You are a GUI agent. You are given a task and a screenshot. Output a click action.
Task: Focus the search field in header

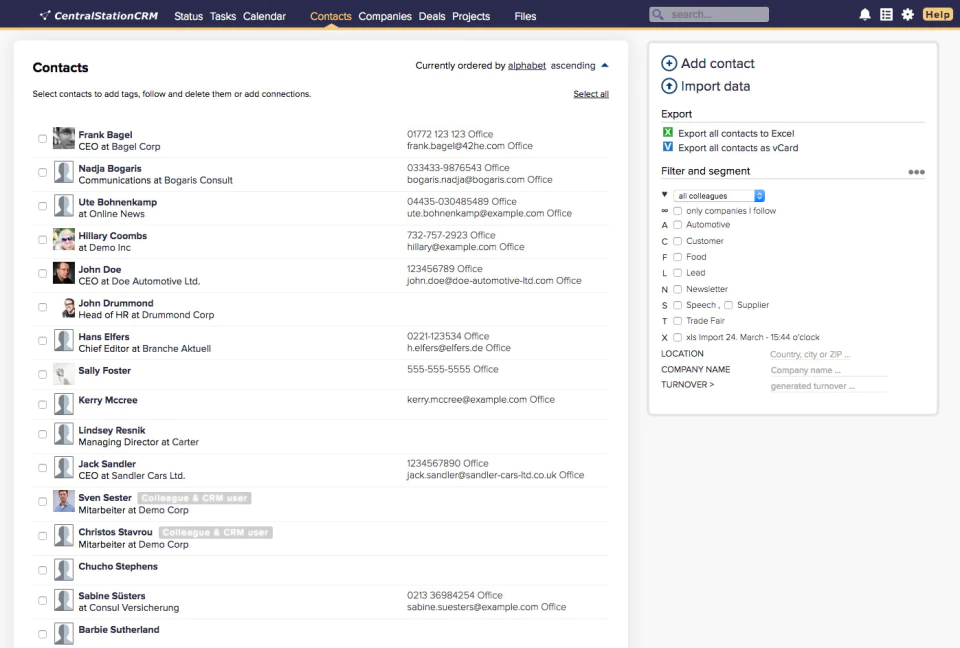pyautogui.click(x=709, y=14)
